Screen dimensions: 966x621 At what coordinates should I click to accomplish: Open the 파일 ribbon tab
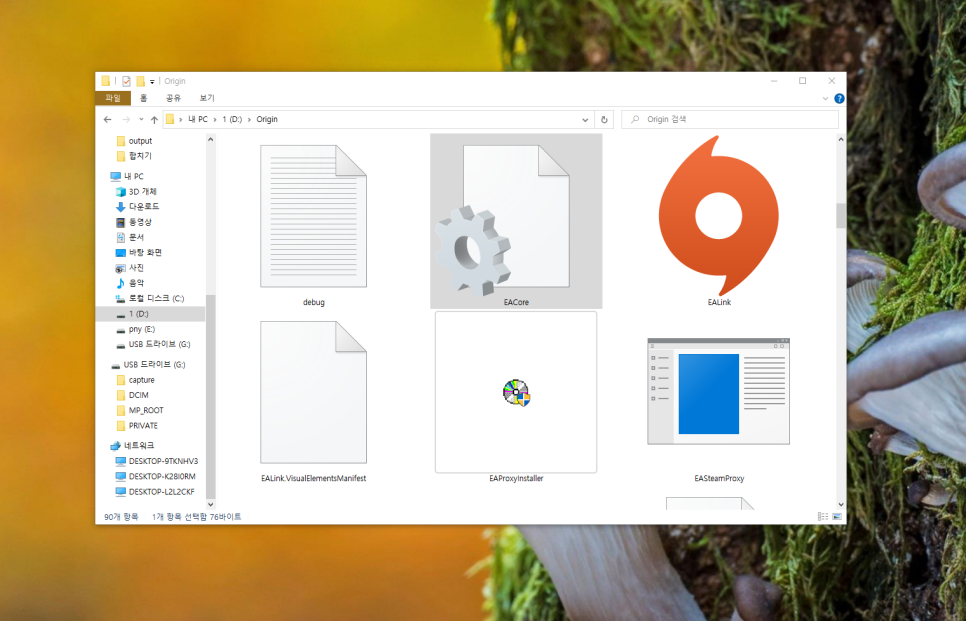pyautogui.click(x=113, y=98)
